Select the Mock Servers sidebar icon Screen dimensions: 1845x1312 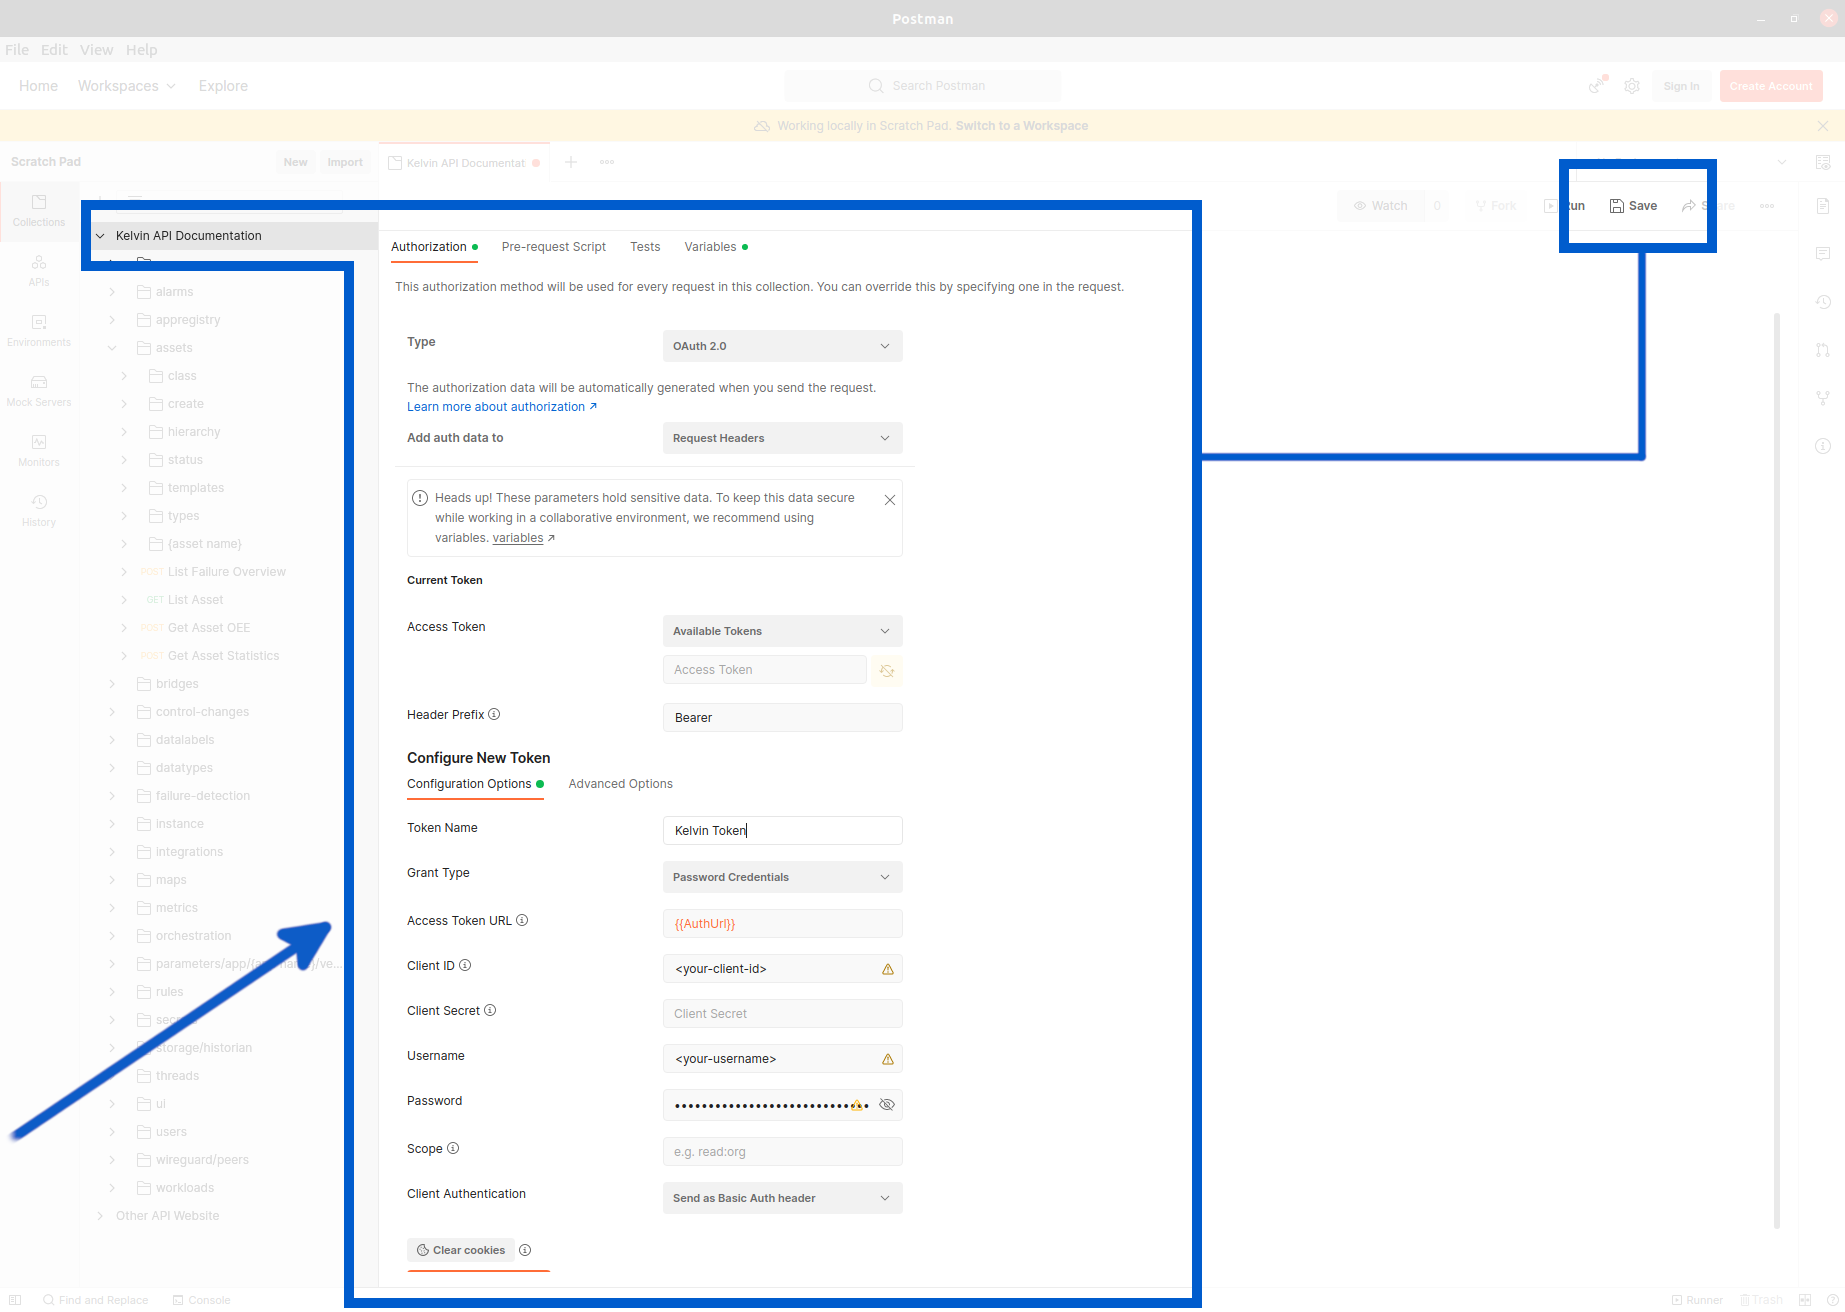pos(38,390)
